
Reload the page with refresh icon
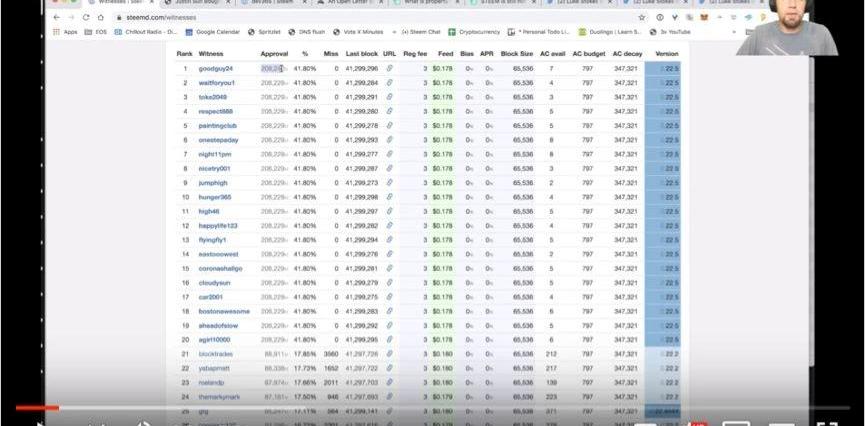tap(86, 17)
